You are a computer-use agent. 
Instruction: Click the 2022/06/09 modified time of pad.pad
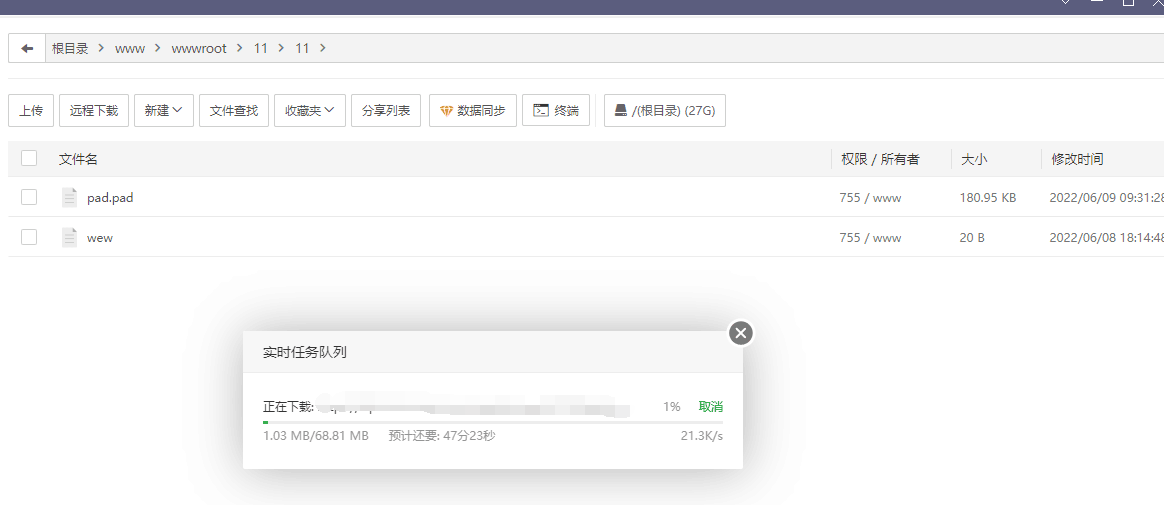pos(1106,198)
